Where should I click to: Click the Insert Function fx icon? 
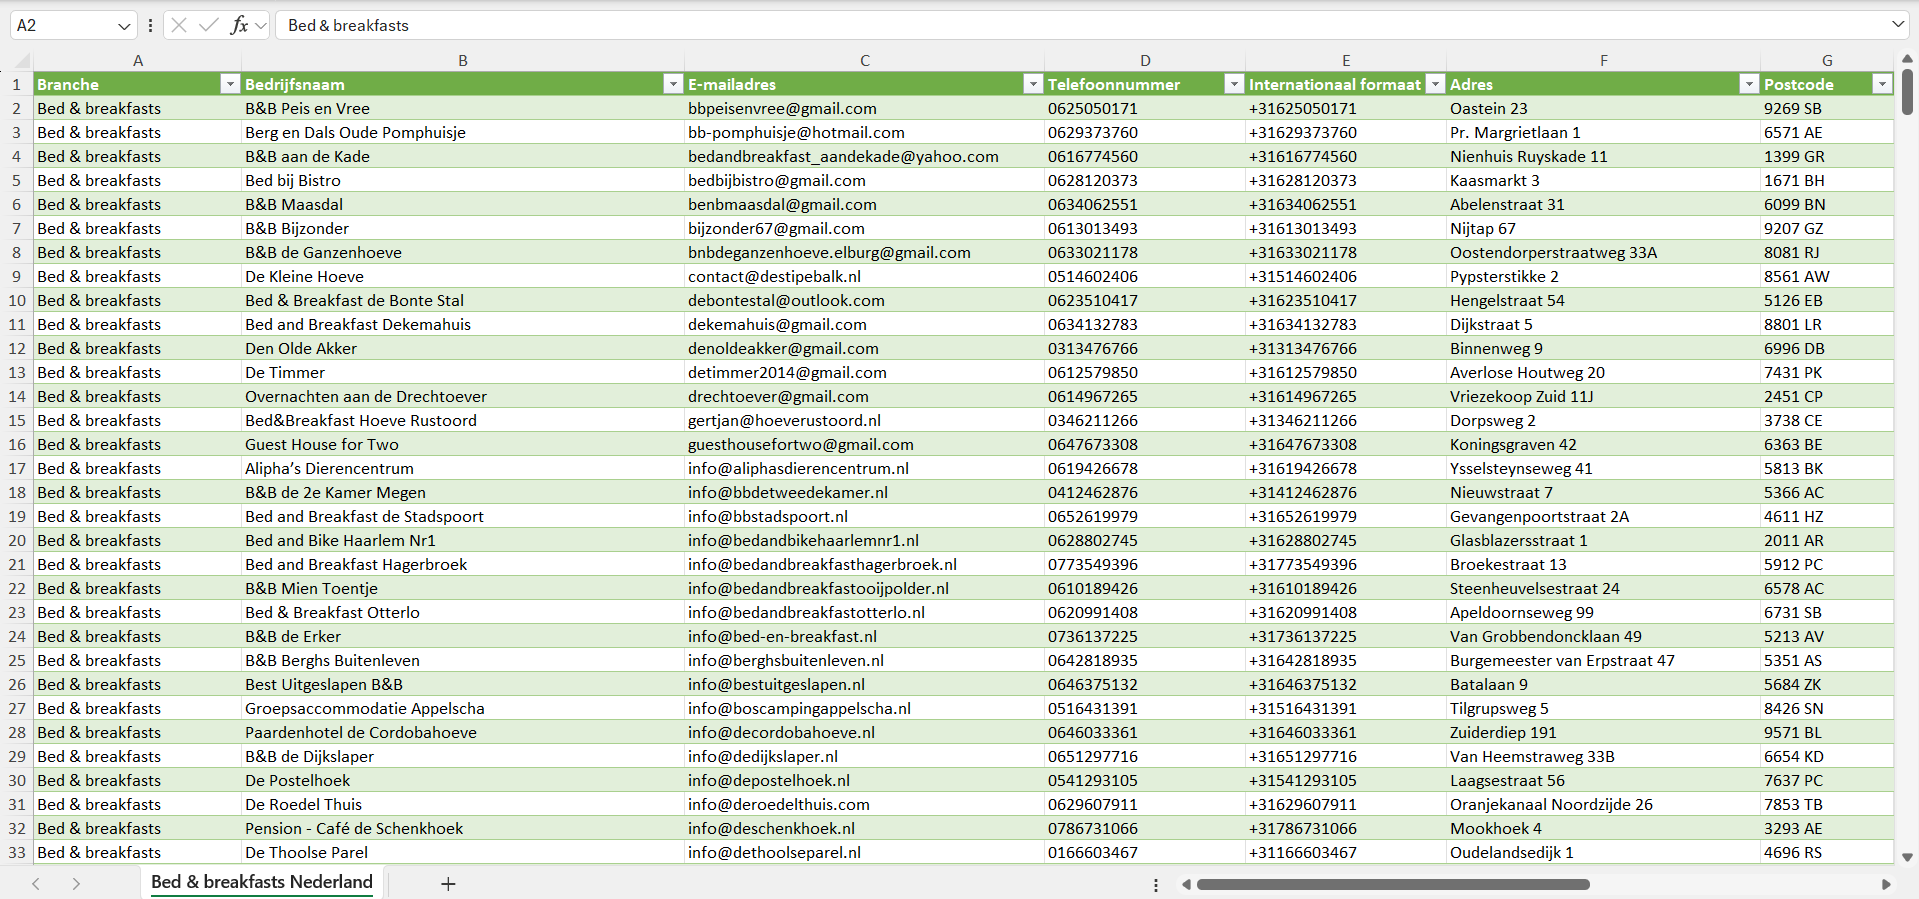click(x=239, y=25)
